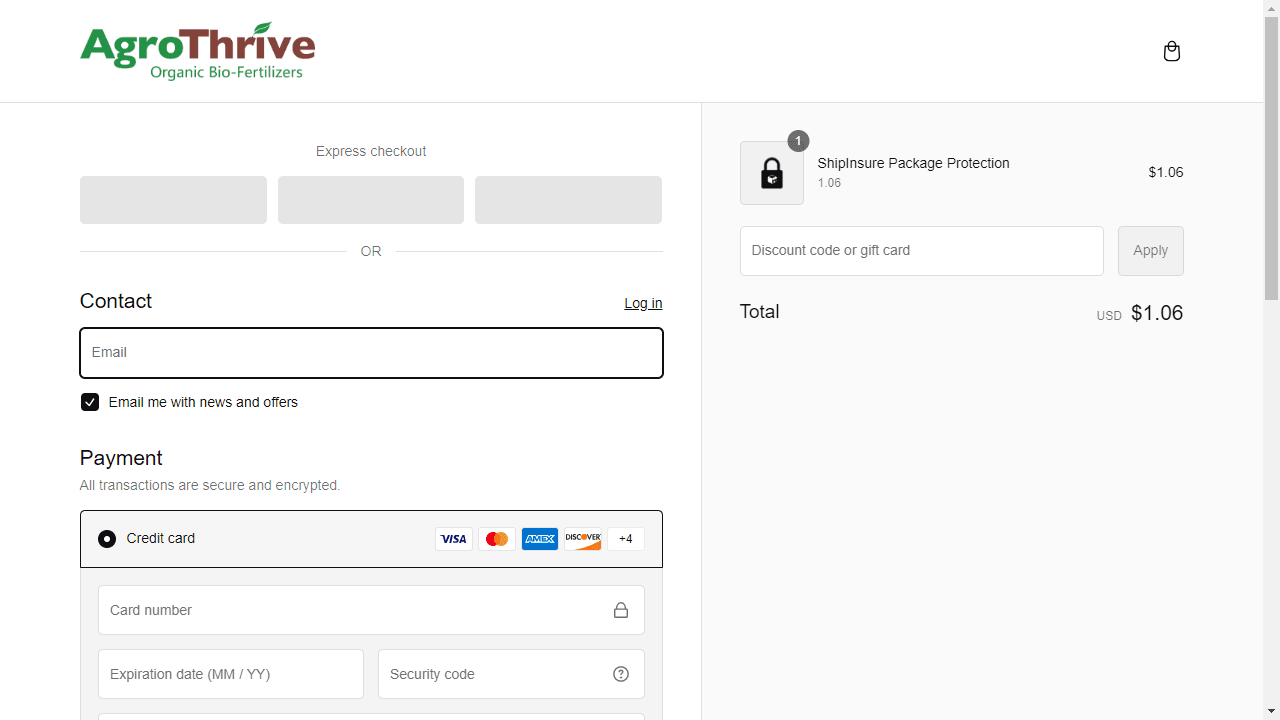The width and height of the screenshot is (1280, 720).
Task: Click the Log in link
Action: click(x=643, y=303)
